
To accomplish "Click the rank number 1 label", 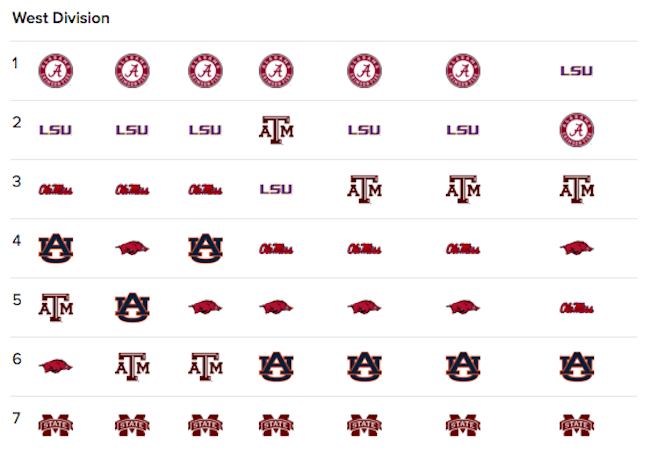I will tap(15, 63).
